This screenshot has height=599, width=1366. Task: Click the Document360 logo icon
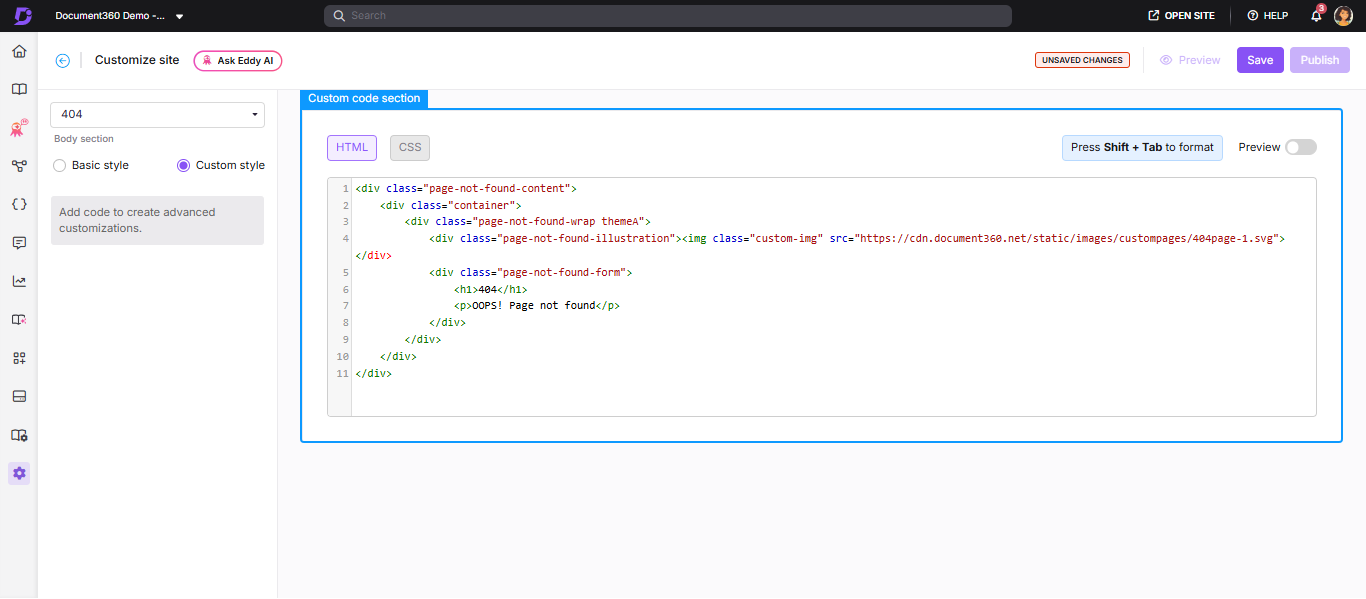[x=23, y=16]
